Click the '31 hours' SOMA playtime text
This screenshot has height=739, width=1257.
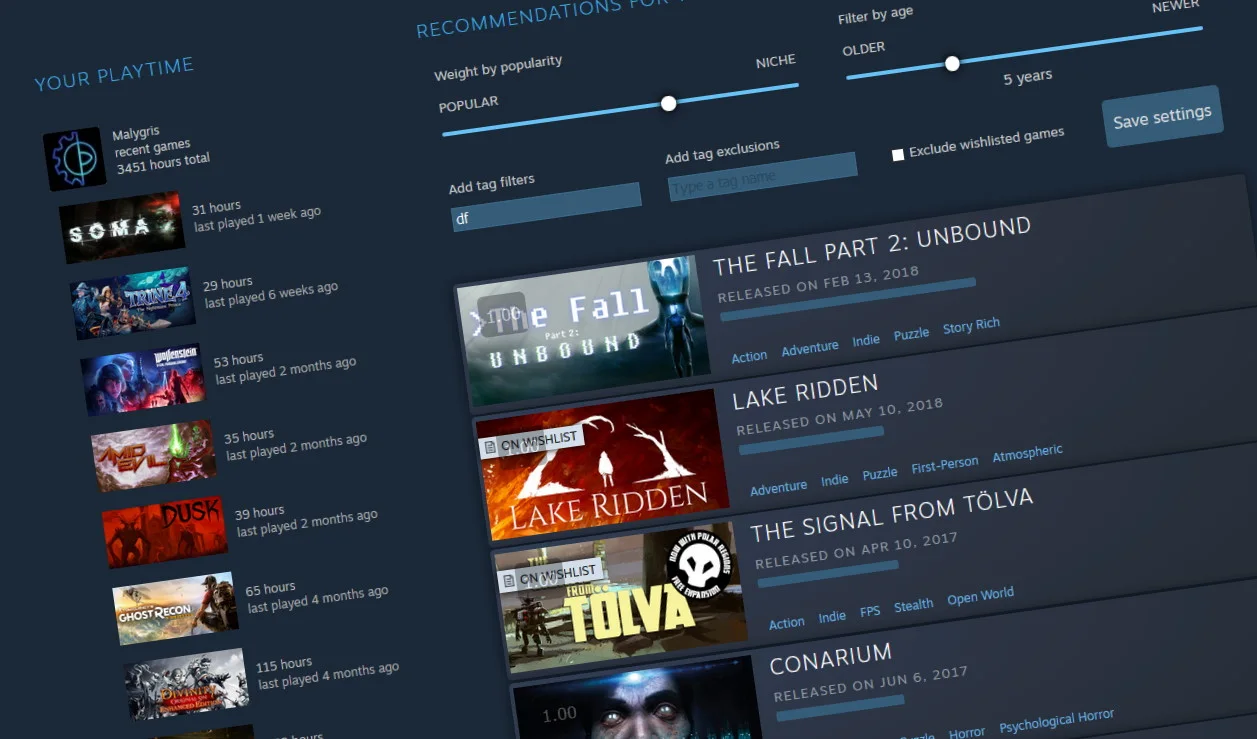216,208
